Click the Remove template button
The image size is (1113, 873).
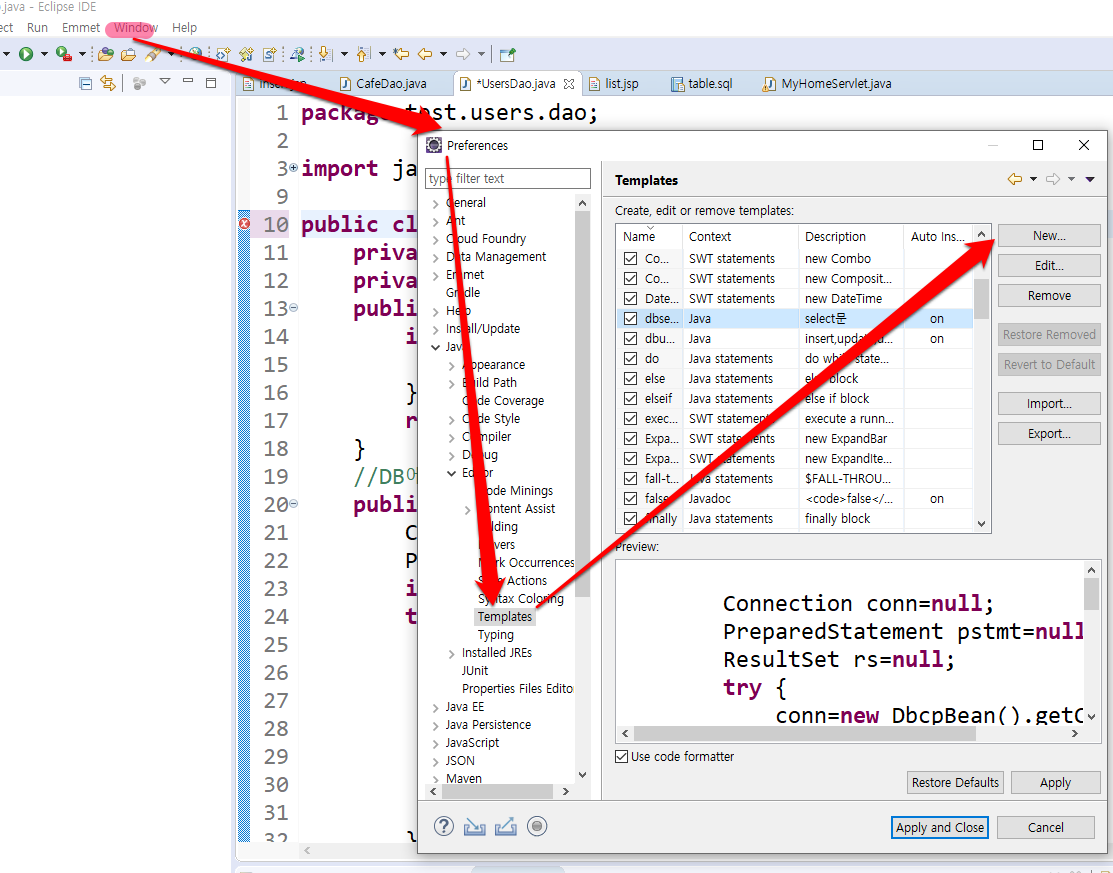click(1049, 295)
